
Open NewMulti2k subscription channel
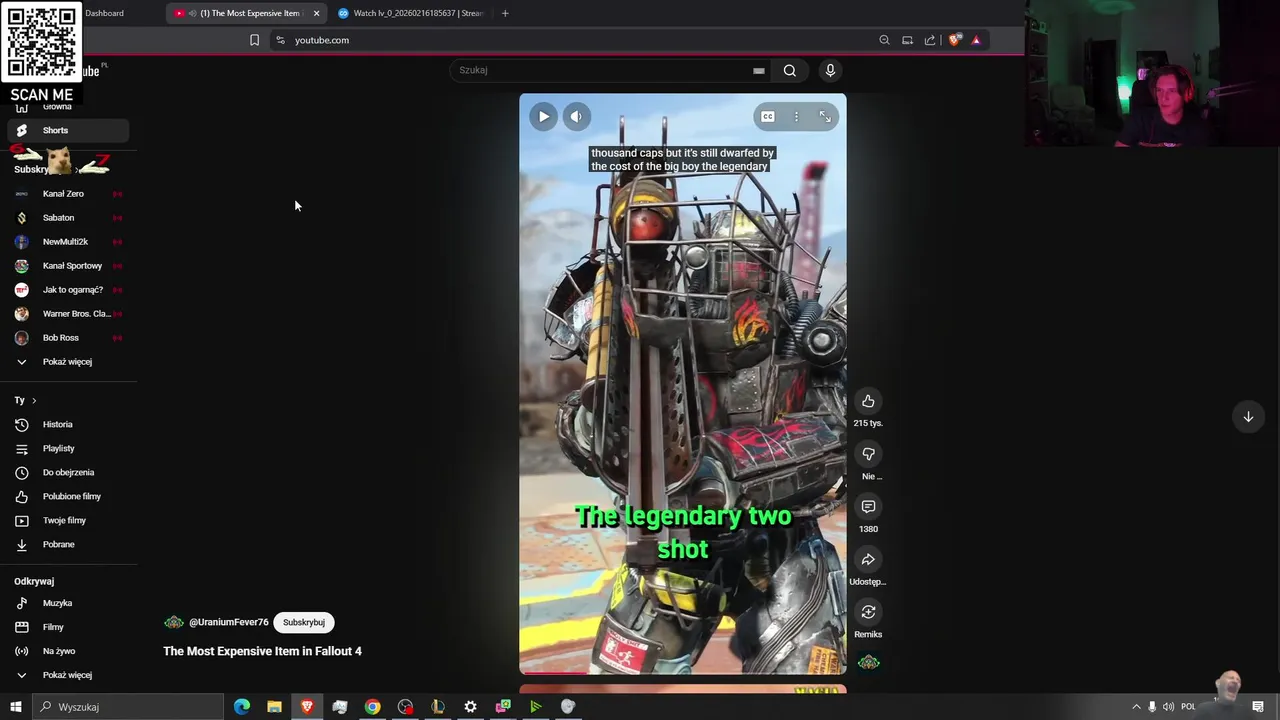click(68, 242)
